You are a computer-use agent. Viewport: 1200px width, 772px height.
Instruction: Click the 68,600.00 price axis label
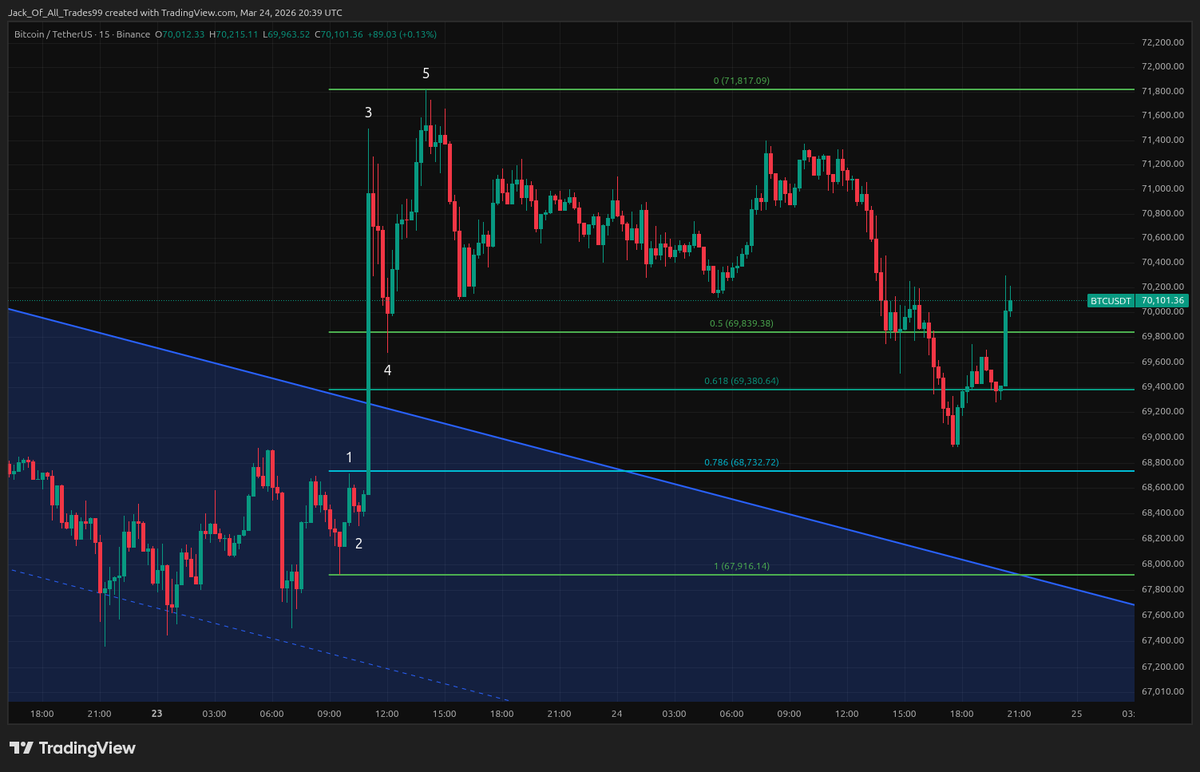(x=1161, y=487)
